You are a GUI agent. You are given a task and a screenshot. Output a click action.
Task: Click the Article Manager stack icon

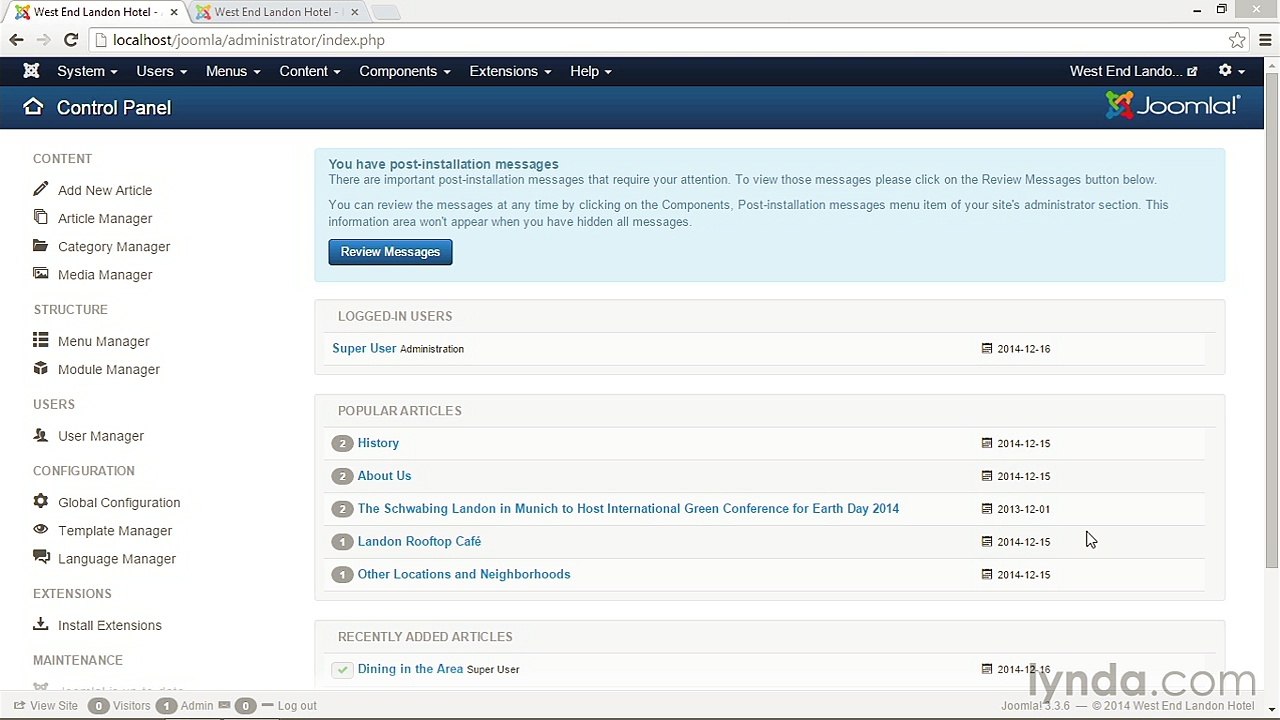40,217
